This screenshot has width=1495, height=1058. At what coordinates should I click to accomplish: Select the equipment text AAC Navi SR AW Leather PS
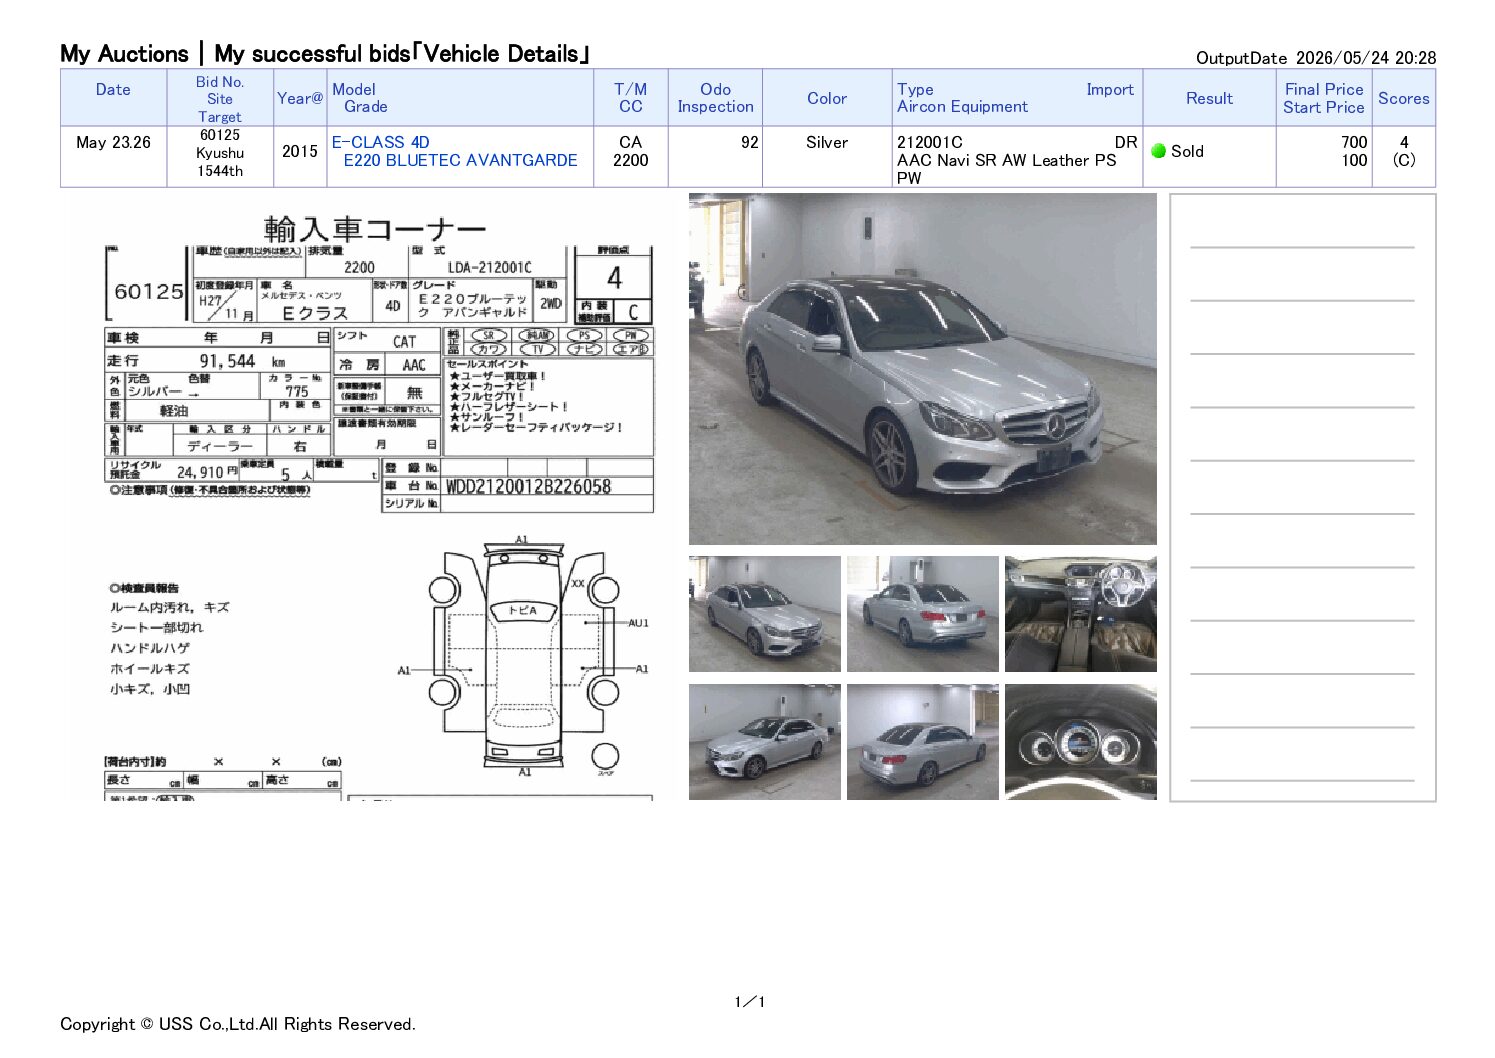(x=1006, y=160)
